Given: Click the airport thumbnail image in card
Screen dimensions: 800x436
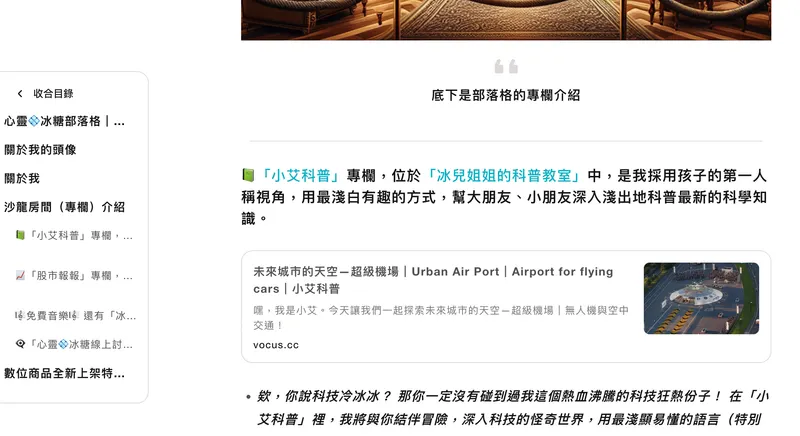Looking at the screenshot, I should 701,298.
